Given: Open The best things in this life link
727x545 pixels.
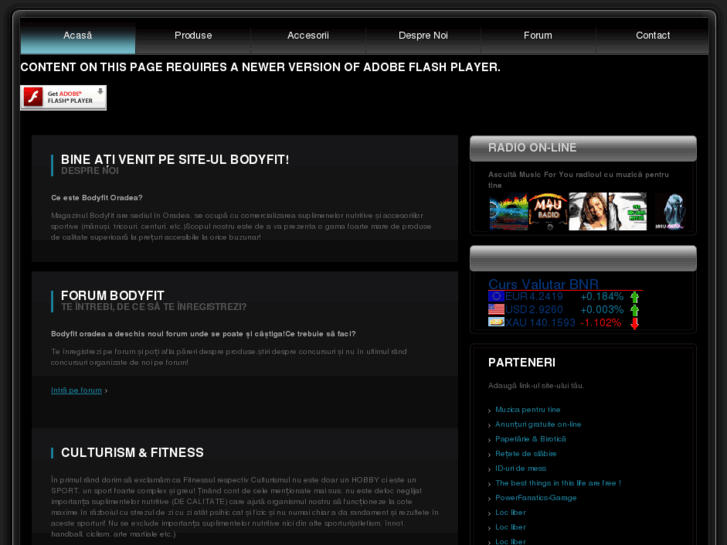Looking at the screenshot, I should point(558,483).
